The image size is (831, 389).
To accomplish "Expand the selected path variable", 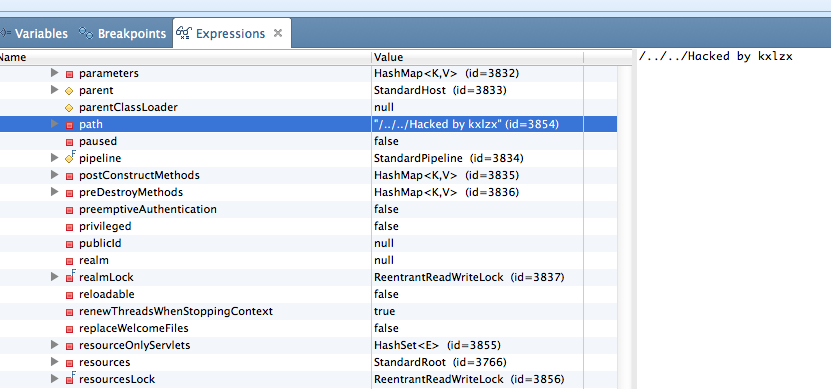I will pyautogui.click(x=54, y=124).
